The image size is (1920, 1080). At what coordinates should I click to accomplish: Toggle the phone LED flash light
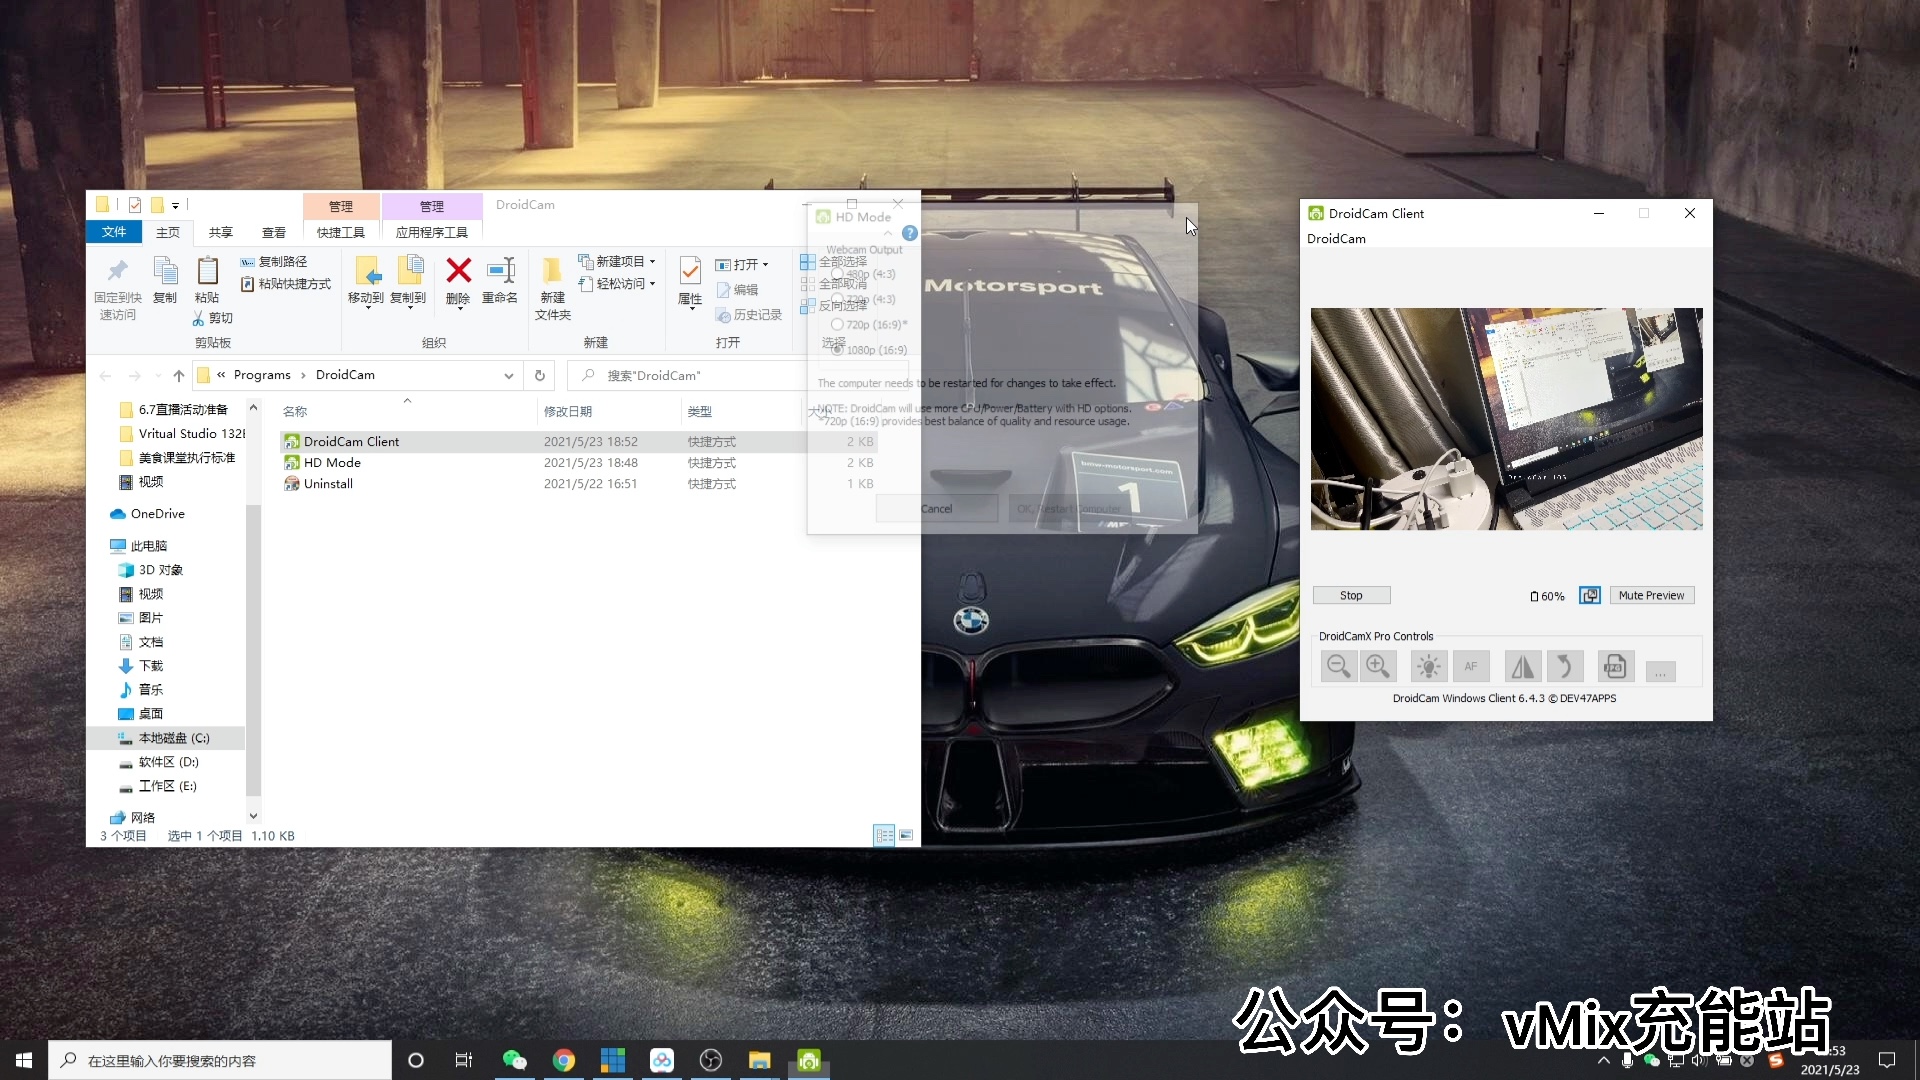click(1428, 666)
